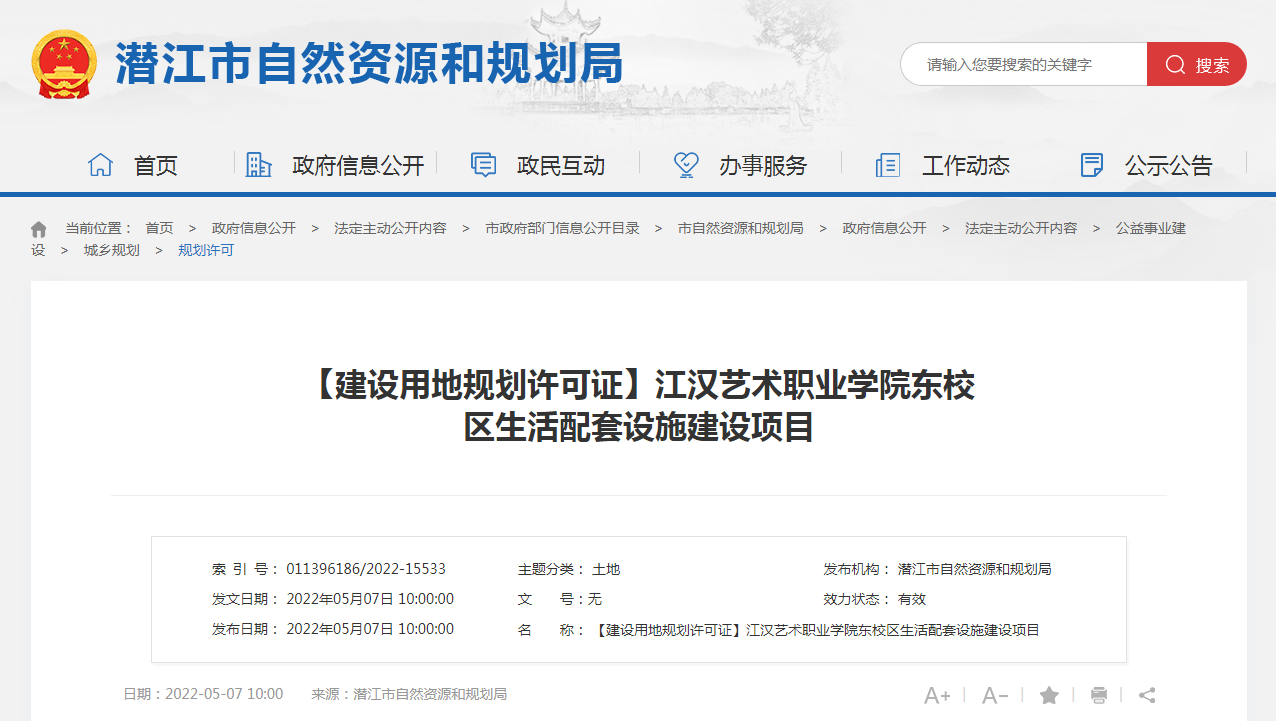Open the 政民互动 menu

[560, 165]
